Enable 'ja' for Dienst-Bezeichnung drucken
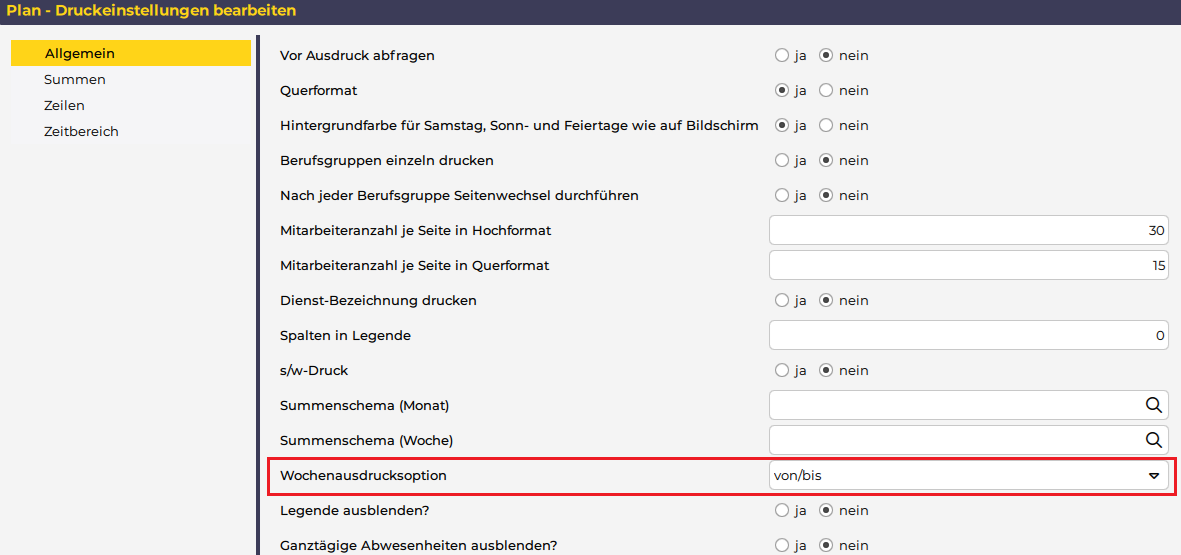 coord(782,301)
